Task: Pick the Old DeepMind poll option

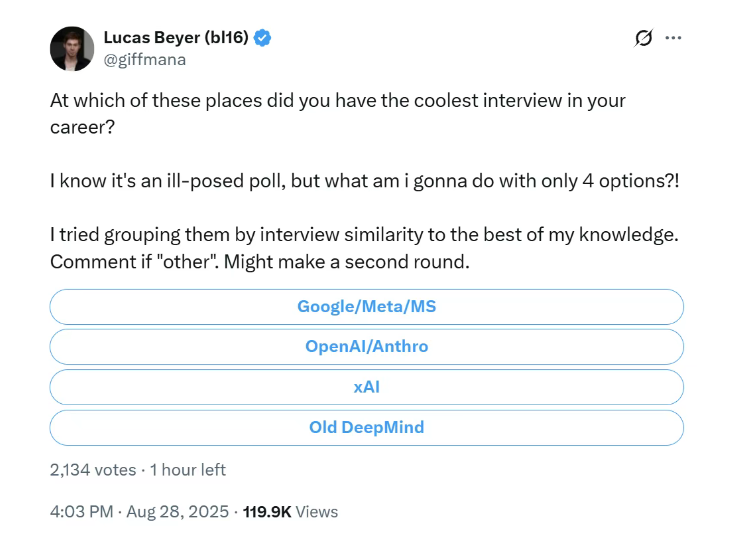Action: (366, 428)
